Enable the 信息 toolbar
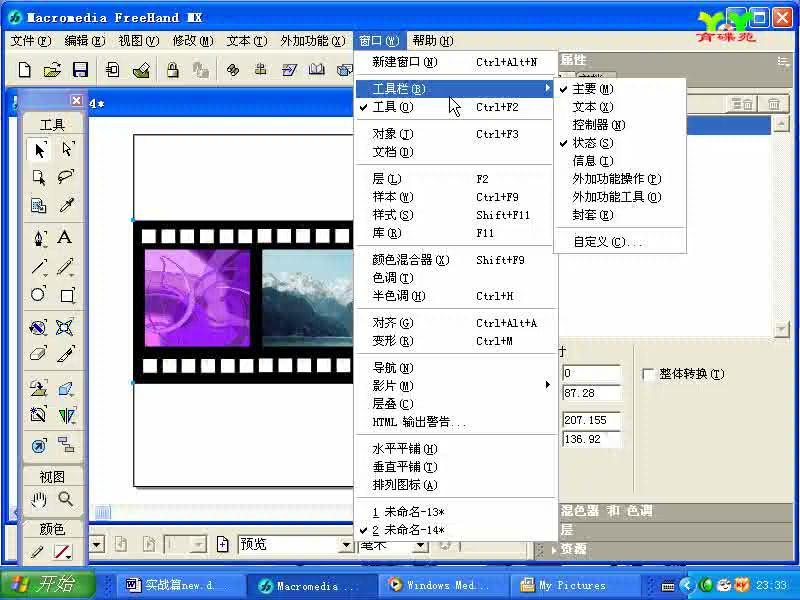Image resolution: width=800 pixels, height=600 pixels. pyautogui.click(x=620, y=161)
